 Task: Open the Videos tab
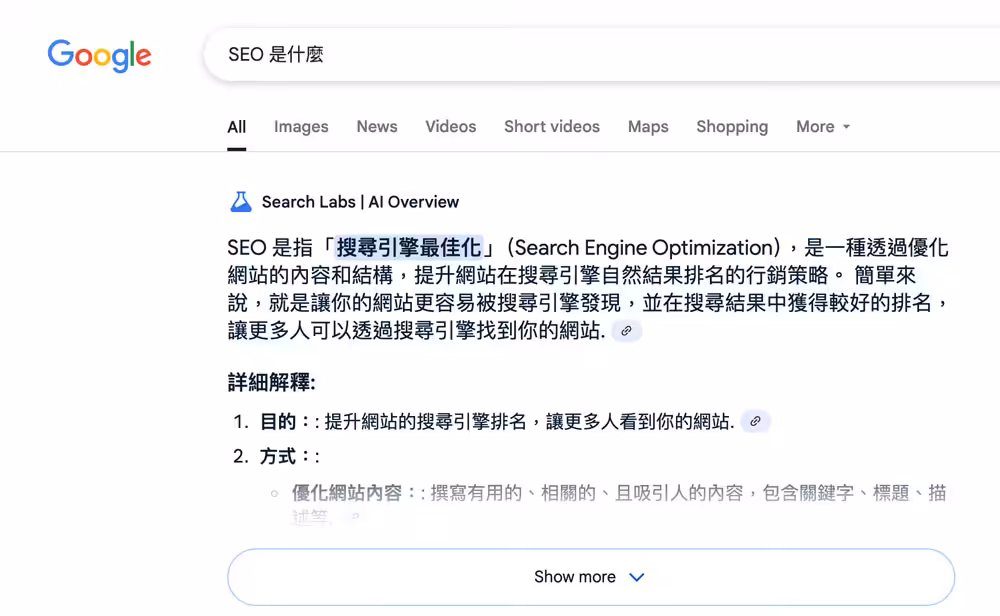(451, 127)
